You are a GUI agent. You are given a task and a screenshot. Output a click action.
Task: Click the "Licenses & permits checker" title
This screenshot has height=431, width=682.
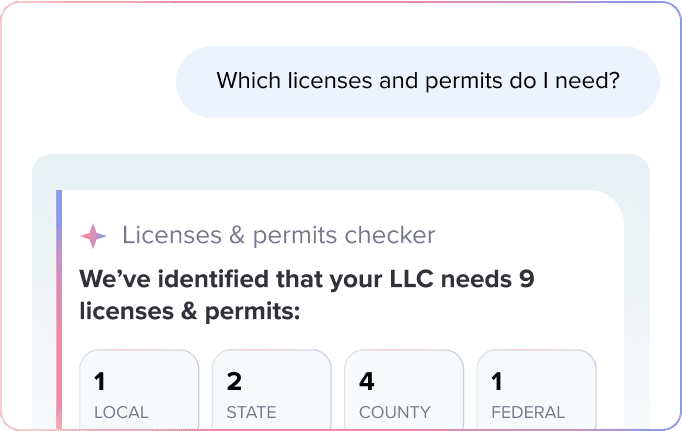(278, 236)
